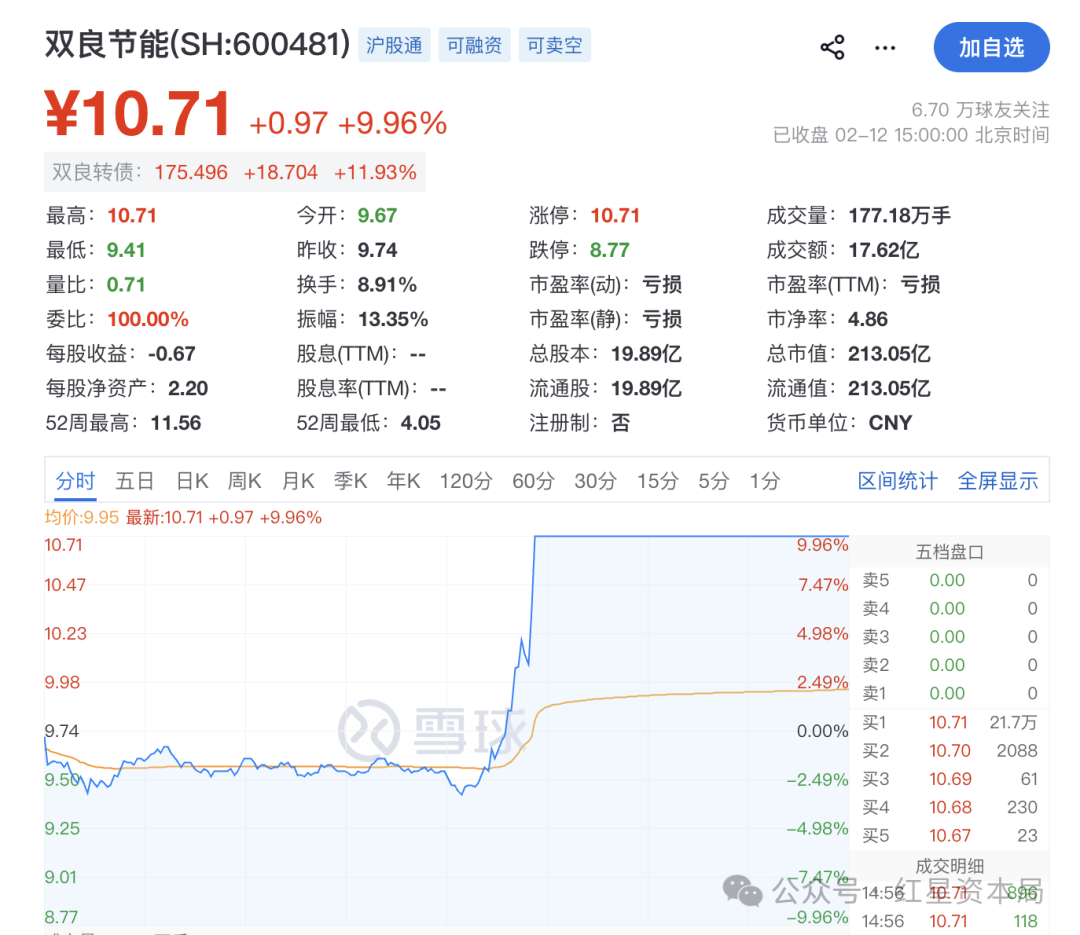Viewport: 1080px width, 935px height.
Task: Click the 换手 value 8.91%
Action: click(x=387, y=285)
